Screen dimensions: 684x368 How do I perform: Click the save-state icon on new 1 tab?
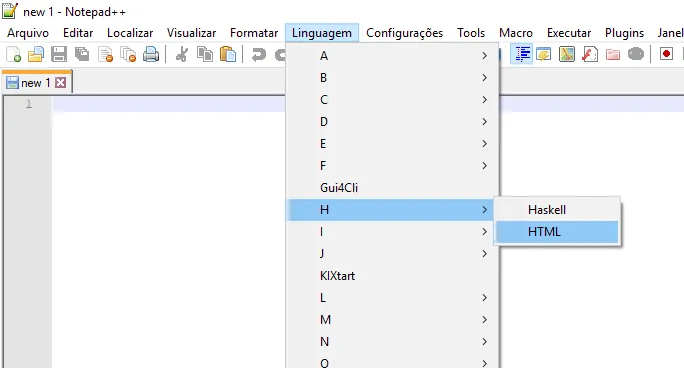[12, 83]
